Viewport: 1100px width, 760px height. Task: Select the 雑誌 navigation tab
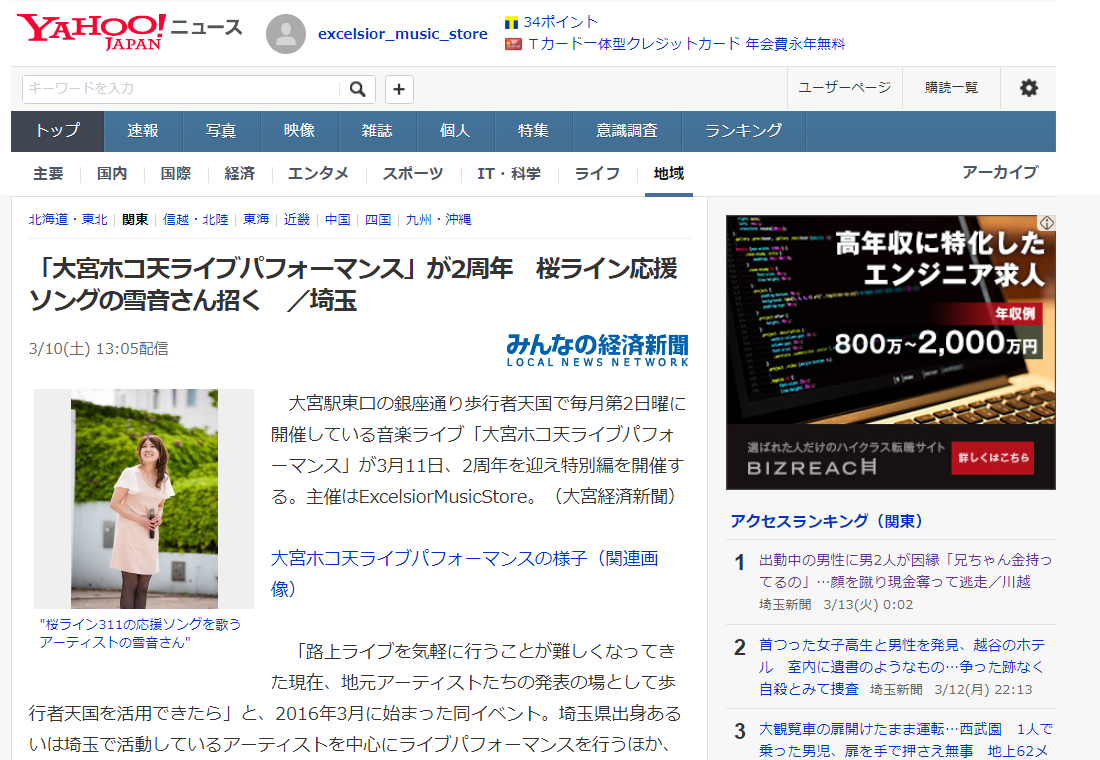tap(377, 131)
